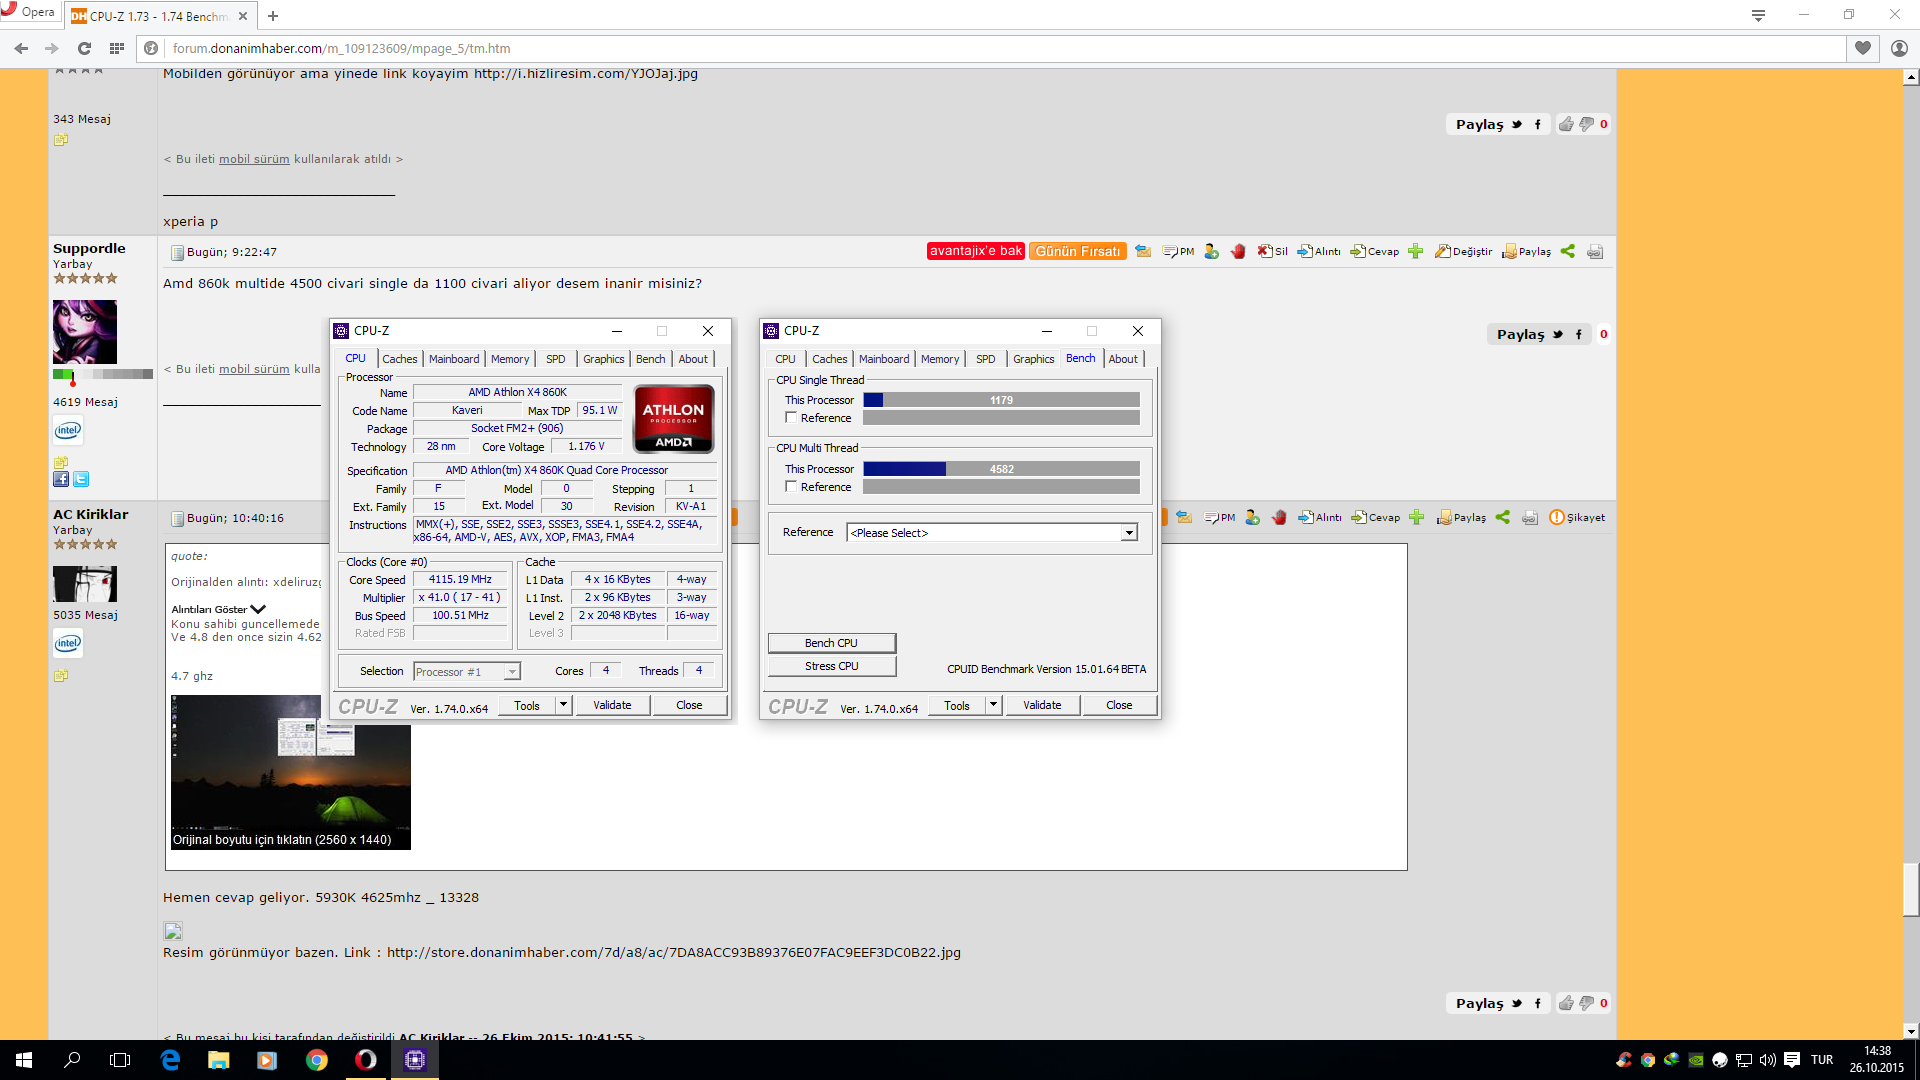This screenshot has width=1920, height=1080.
Task: Open a new Opera tab with plus button
Action: tap(273, 16)
